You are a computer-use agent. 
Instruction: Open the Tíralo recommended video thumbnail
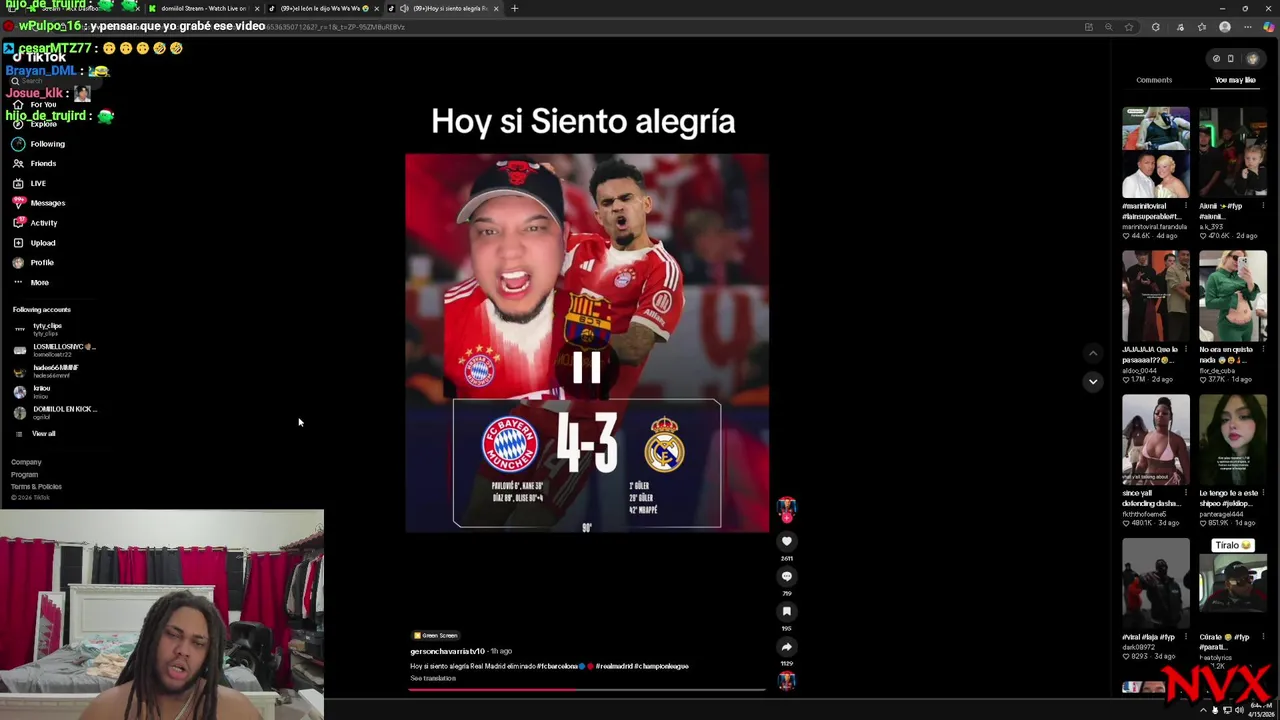click(x=1233, y=584)
